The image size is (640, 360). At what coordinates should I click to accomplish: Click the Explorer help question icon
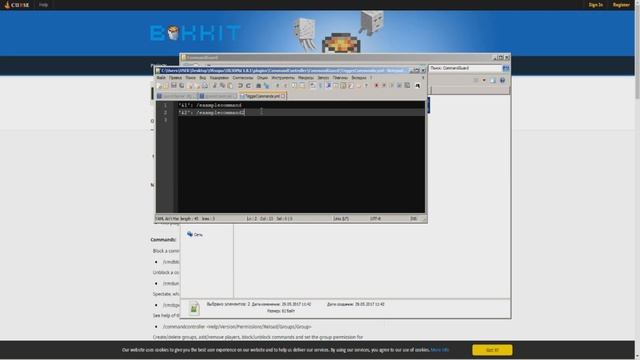click(x=502, y=80)
